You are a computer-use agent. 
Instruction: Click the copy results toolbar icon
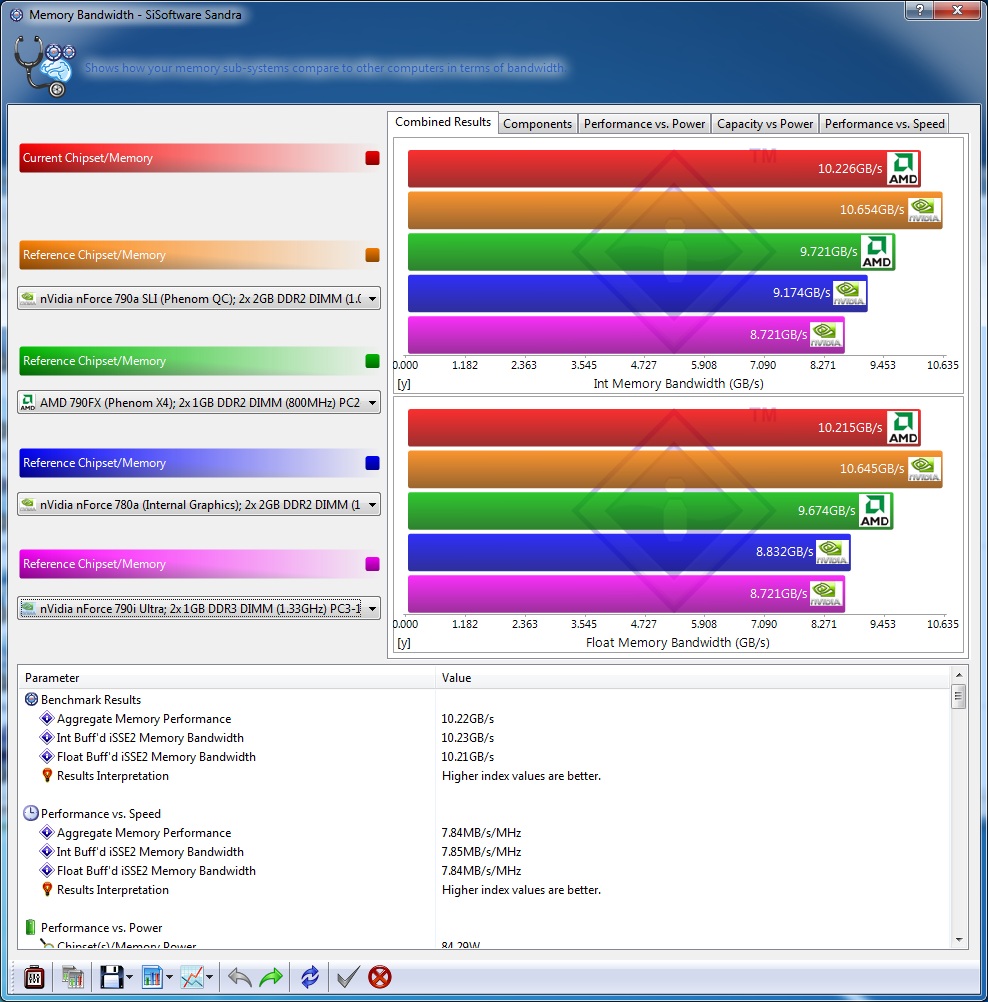[73, 977]
